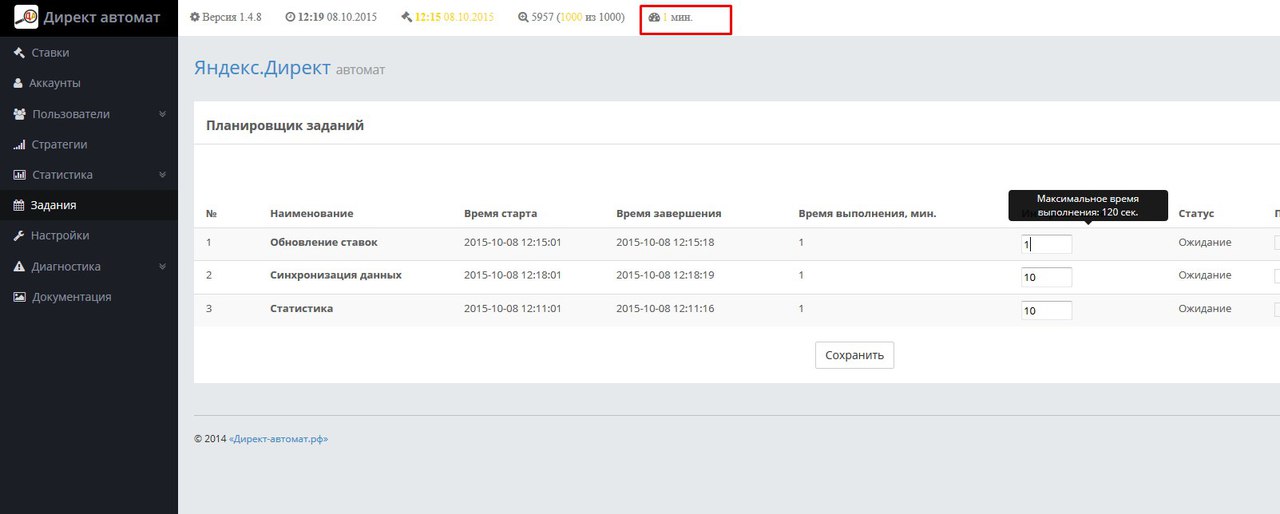Open the «Директ-автомат.рф» footer link
This screenshot has width=1280, height=514.
(x=278, y=439)
